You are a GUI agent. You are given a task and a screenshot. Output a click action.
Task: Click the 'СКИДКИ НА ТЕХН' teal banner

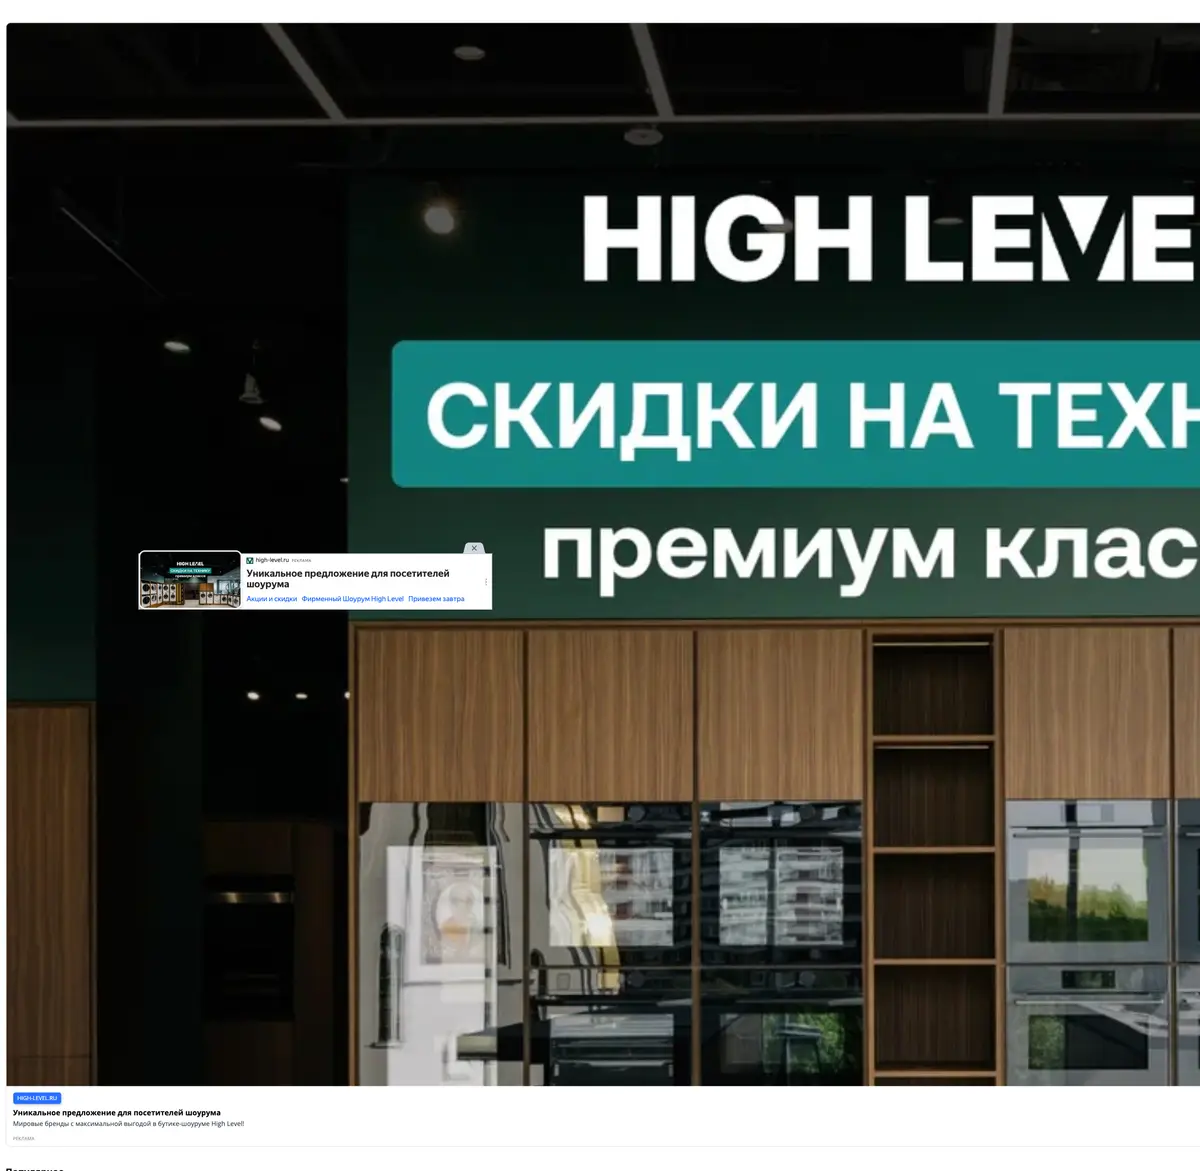click(x=796, y=414)
